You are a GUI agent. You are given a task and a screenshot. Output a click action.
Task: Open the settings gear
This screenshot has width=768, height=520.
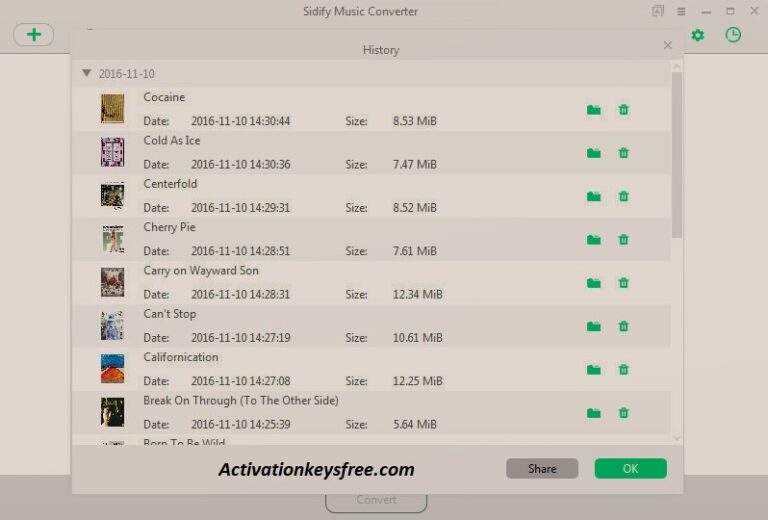pyautogui.click(x=697, y=35)
